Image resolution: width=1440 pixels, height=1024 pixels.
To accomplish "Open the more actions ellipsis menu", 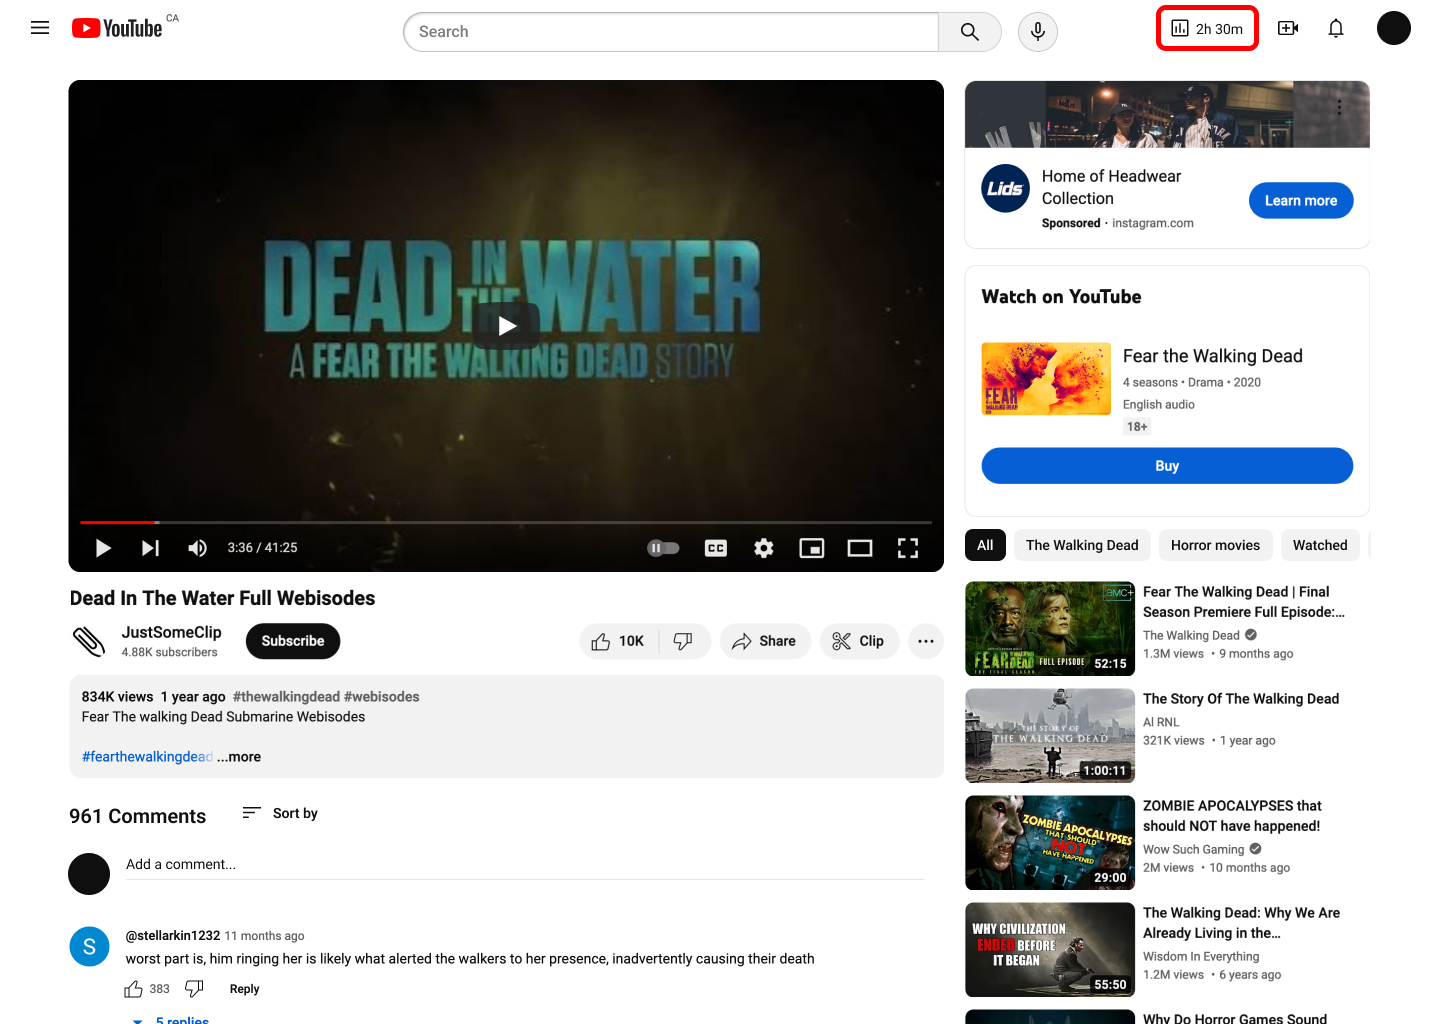I will (x=926, y=641).
